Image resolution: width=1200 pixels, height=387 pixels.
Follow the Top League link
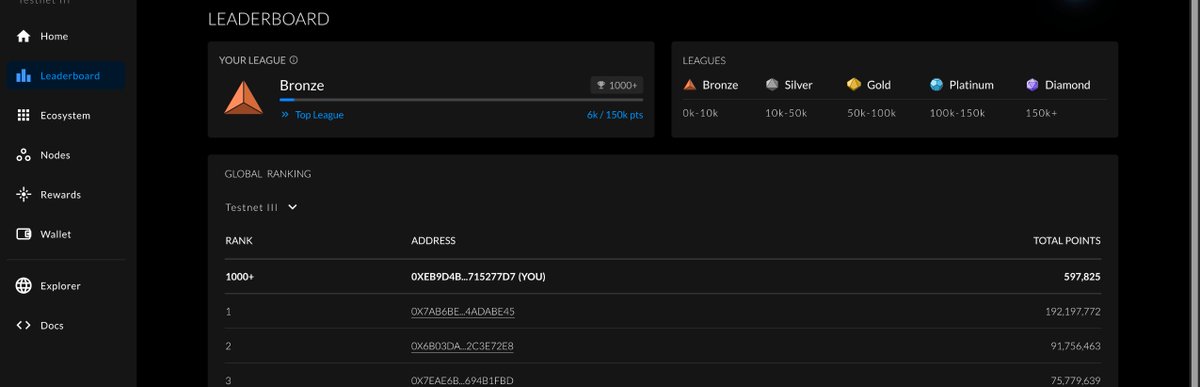click(x=319, y=115)
